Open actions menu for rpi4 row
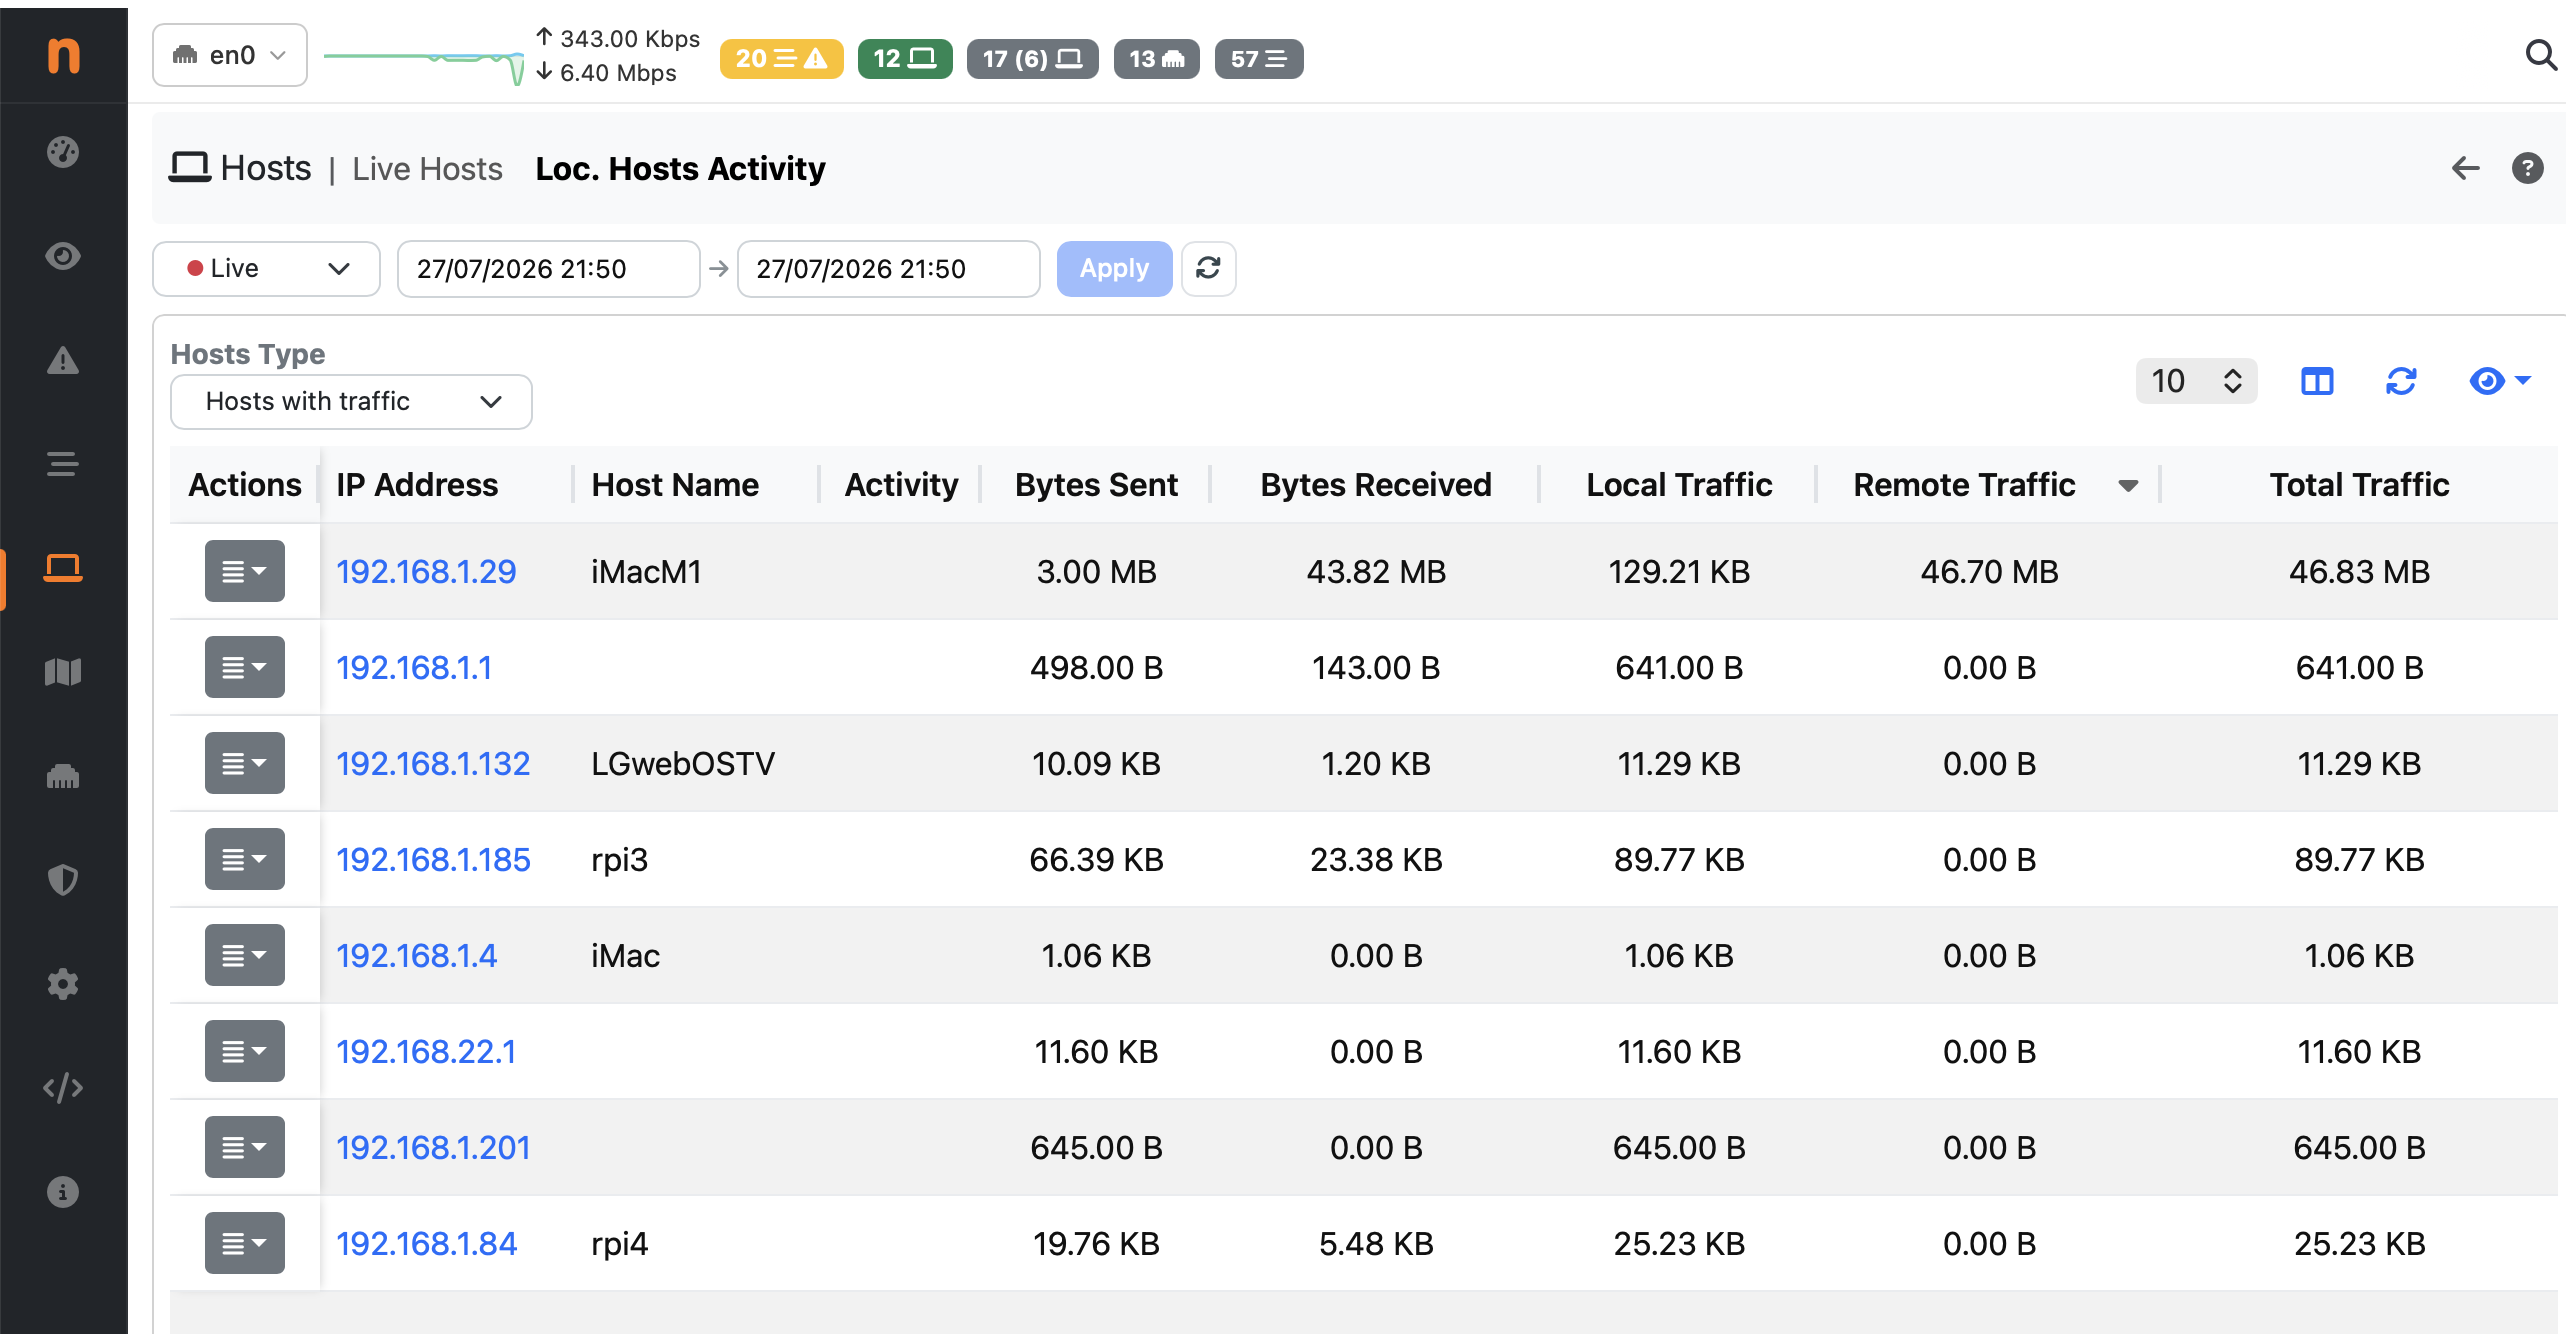 tap(245, 1243)
